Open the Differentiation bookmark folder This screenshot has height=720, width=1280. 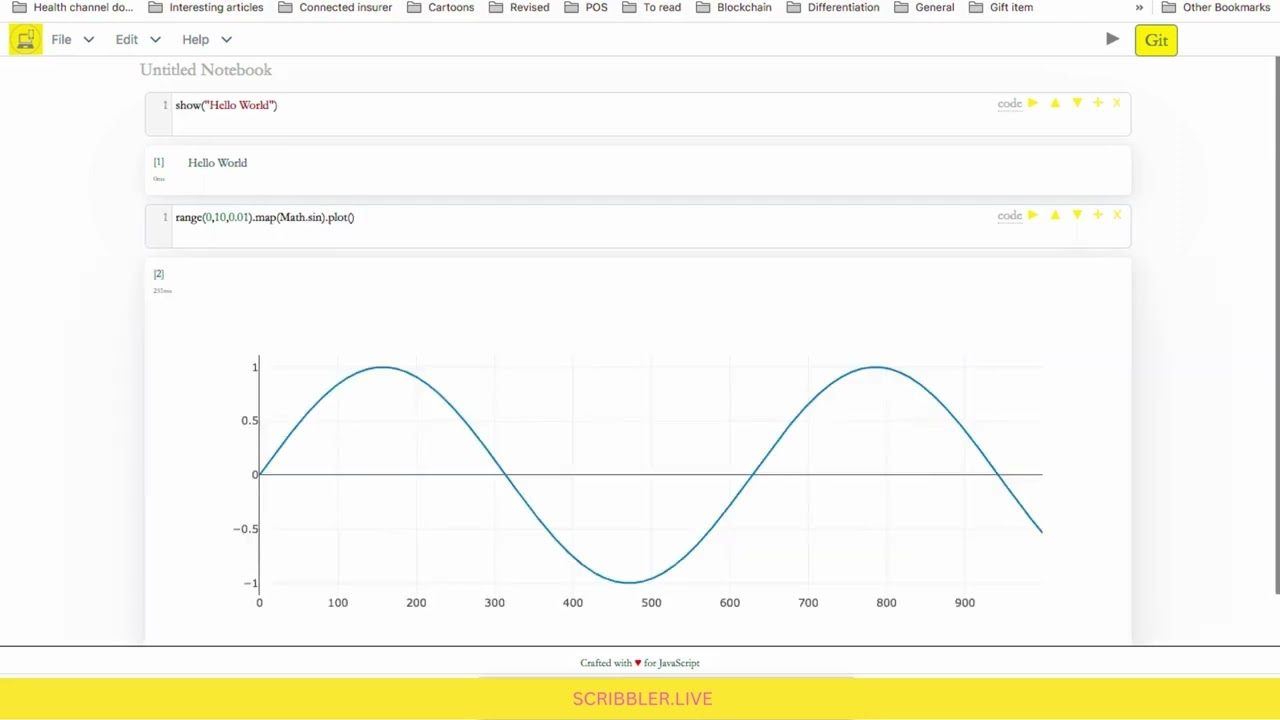coord(833,7)
